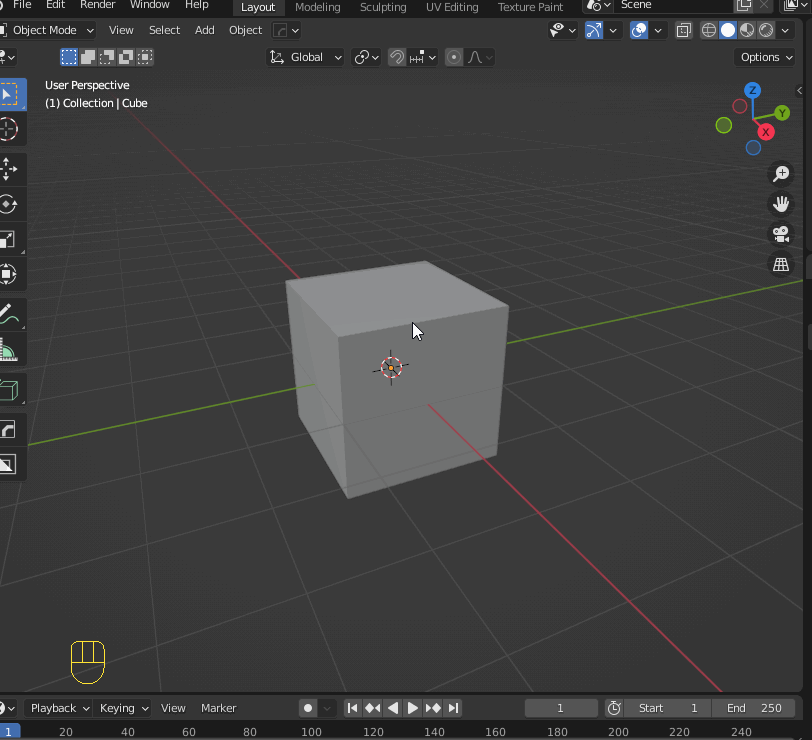This screenshot has height=740, width=812.
Task: Jump to end of animation playback
Action: click(453, 708)
